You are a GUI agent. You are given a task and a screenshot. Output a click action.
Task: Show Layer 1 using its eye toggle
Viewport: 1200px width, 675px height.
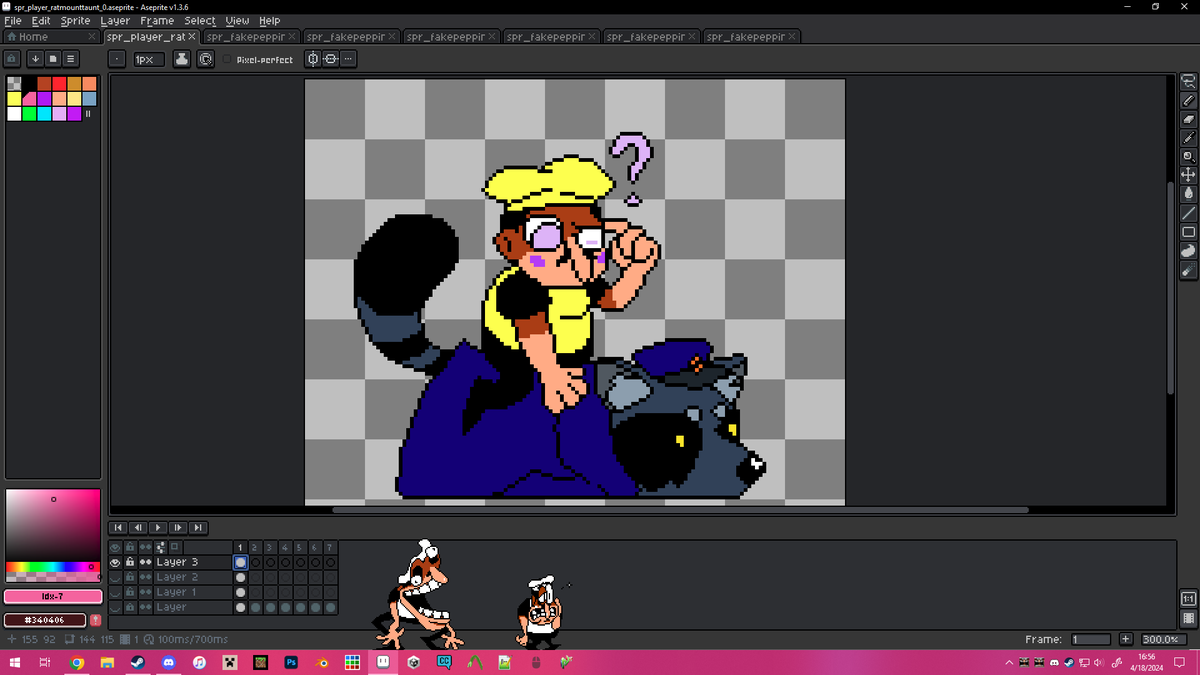click(x=115, y=592)
